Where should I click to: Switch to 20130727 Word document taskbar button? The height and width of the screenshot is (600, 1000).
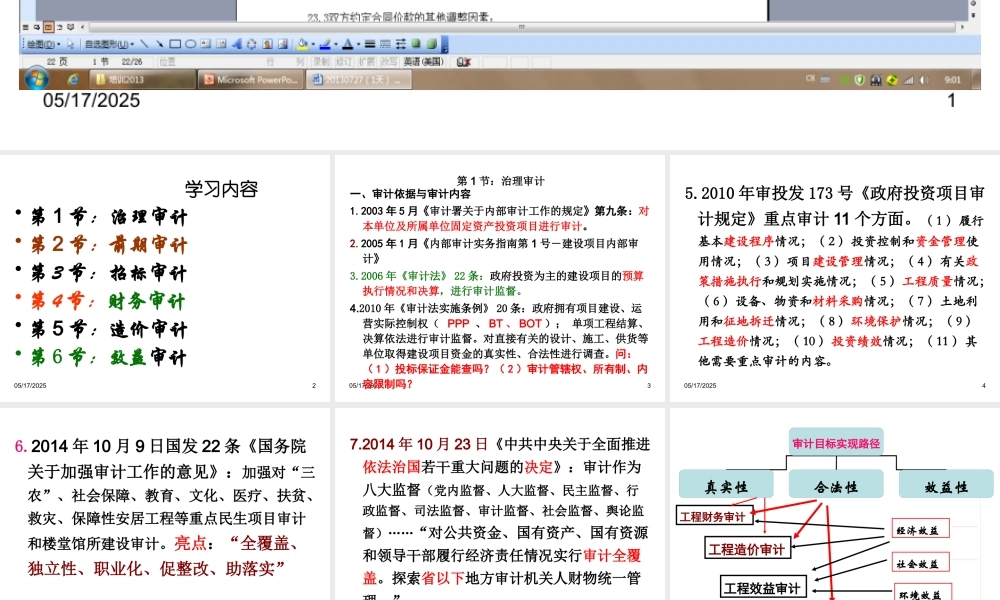pos(358,79)
